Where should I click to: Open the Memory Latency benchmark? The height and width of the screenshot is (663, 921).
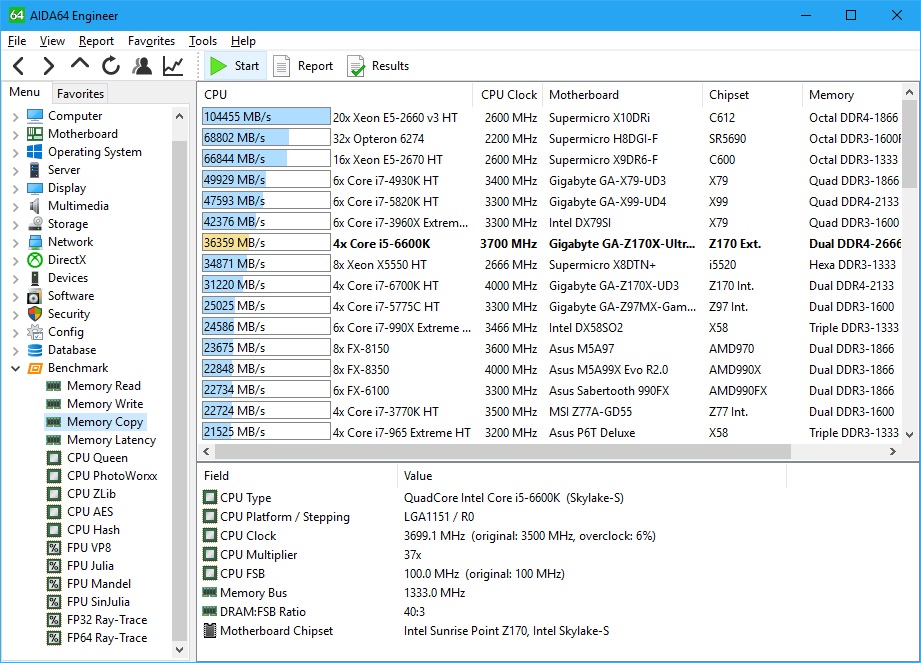click(x=111, y=440)
